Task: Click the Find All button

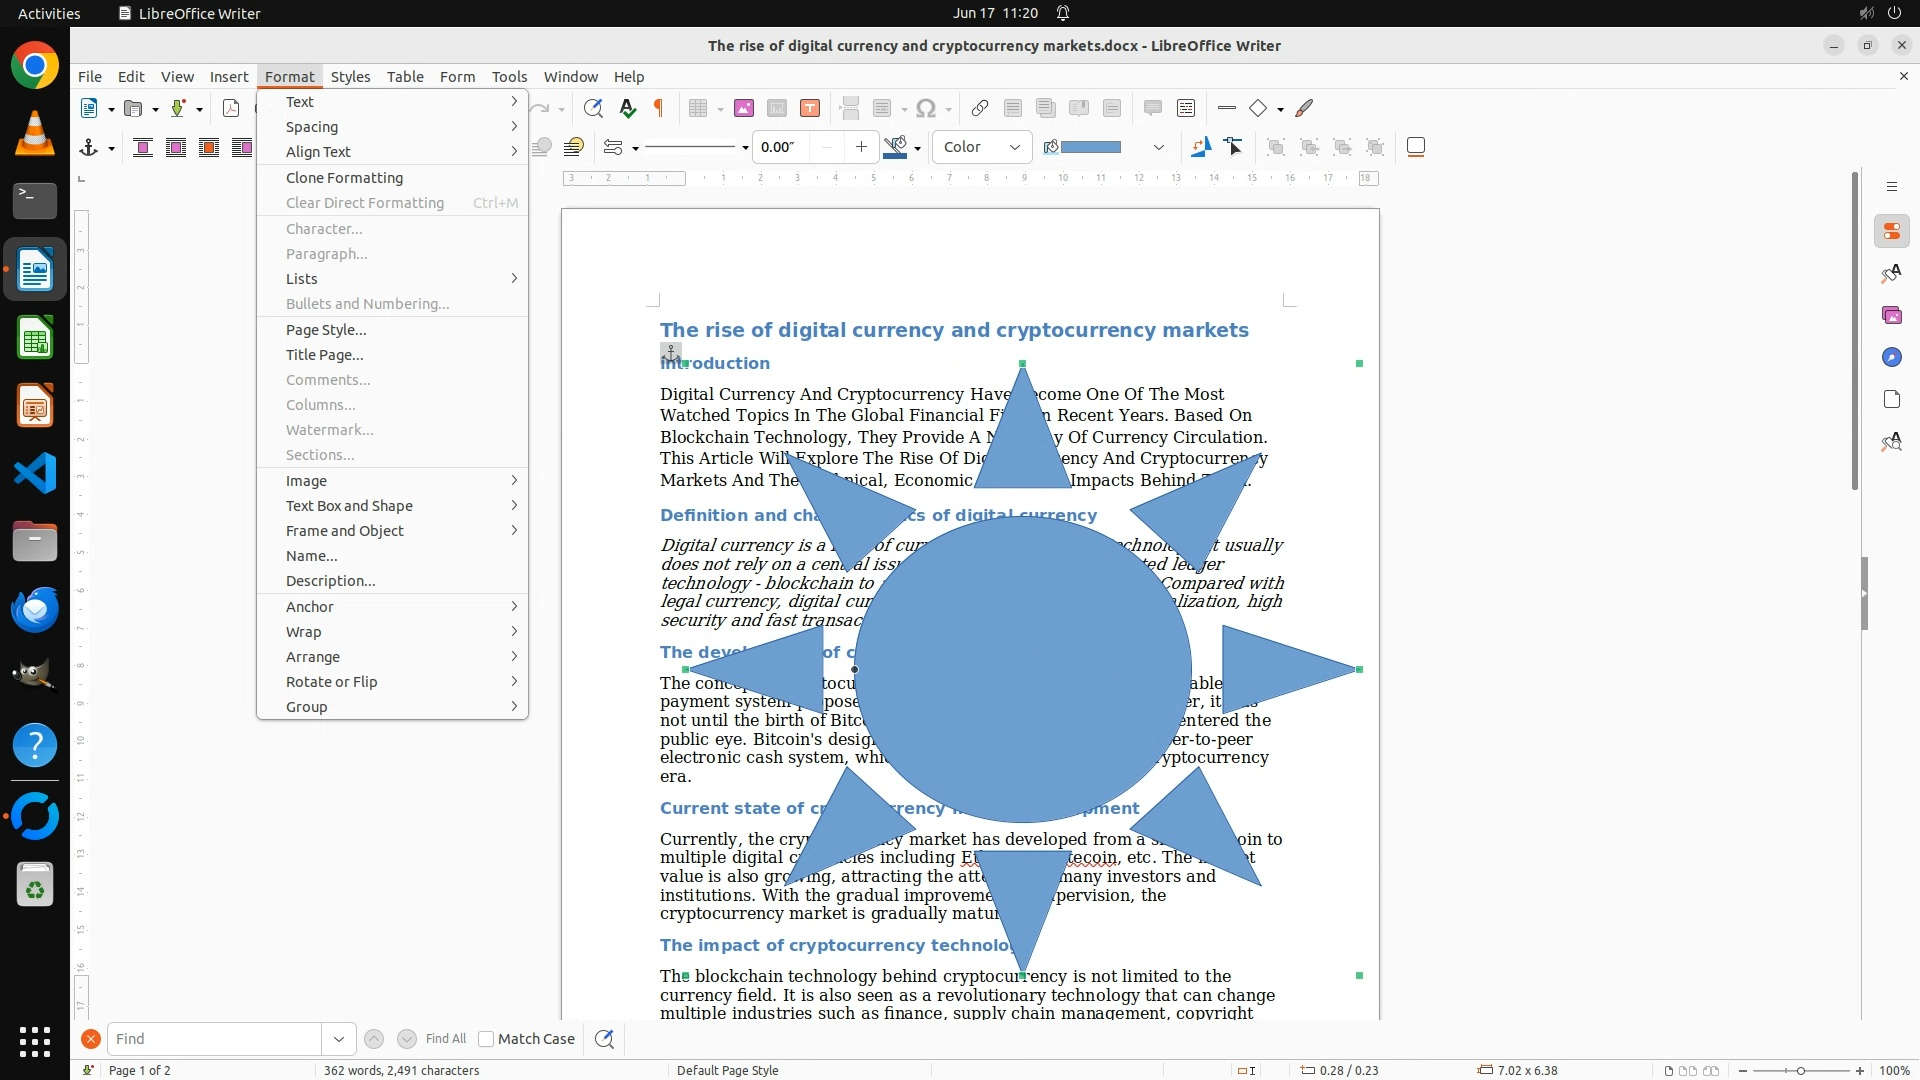Action: [445, 1039]
